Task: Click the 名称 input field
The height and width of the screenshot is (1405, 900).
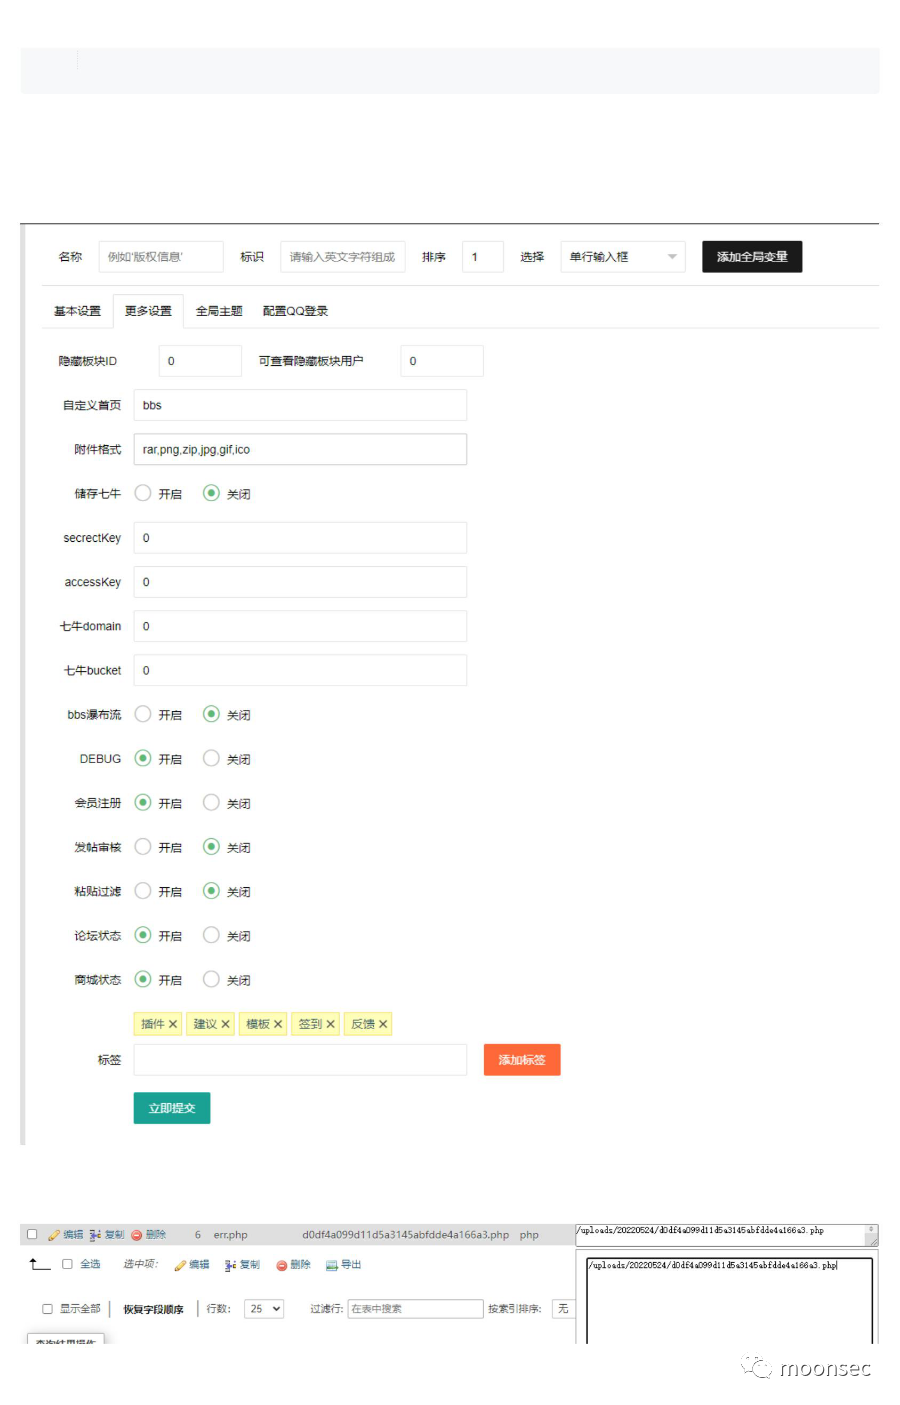Action: [x=161, y=257]
